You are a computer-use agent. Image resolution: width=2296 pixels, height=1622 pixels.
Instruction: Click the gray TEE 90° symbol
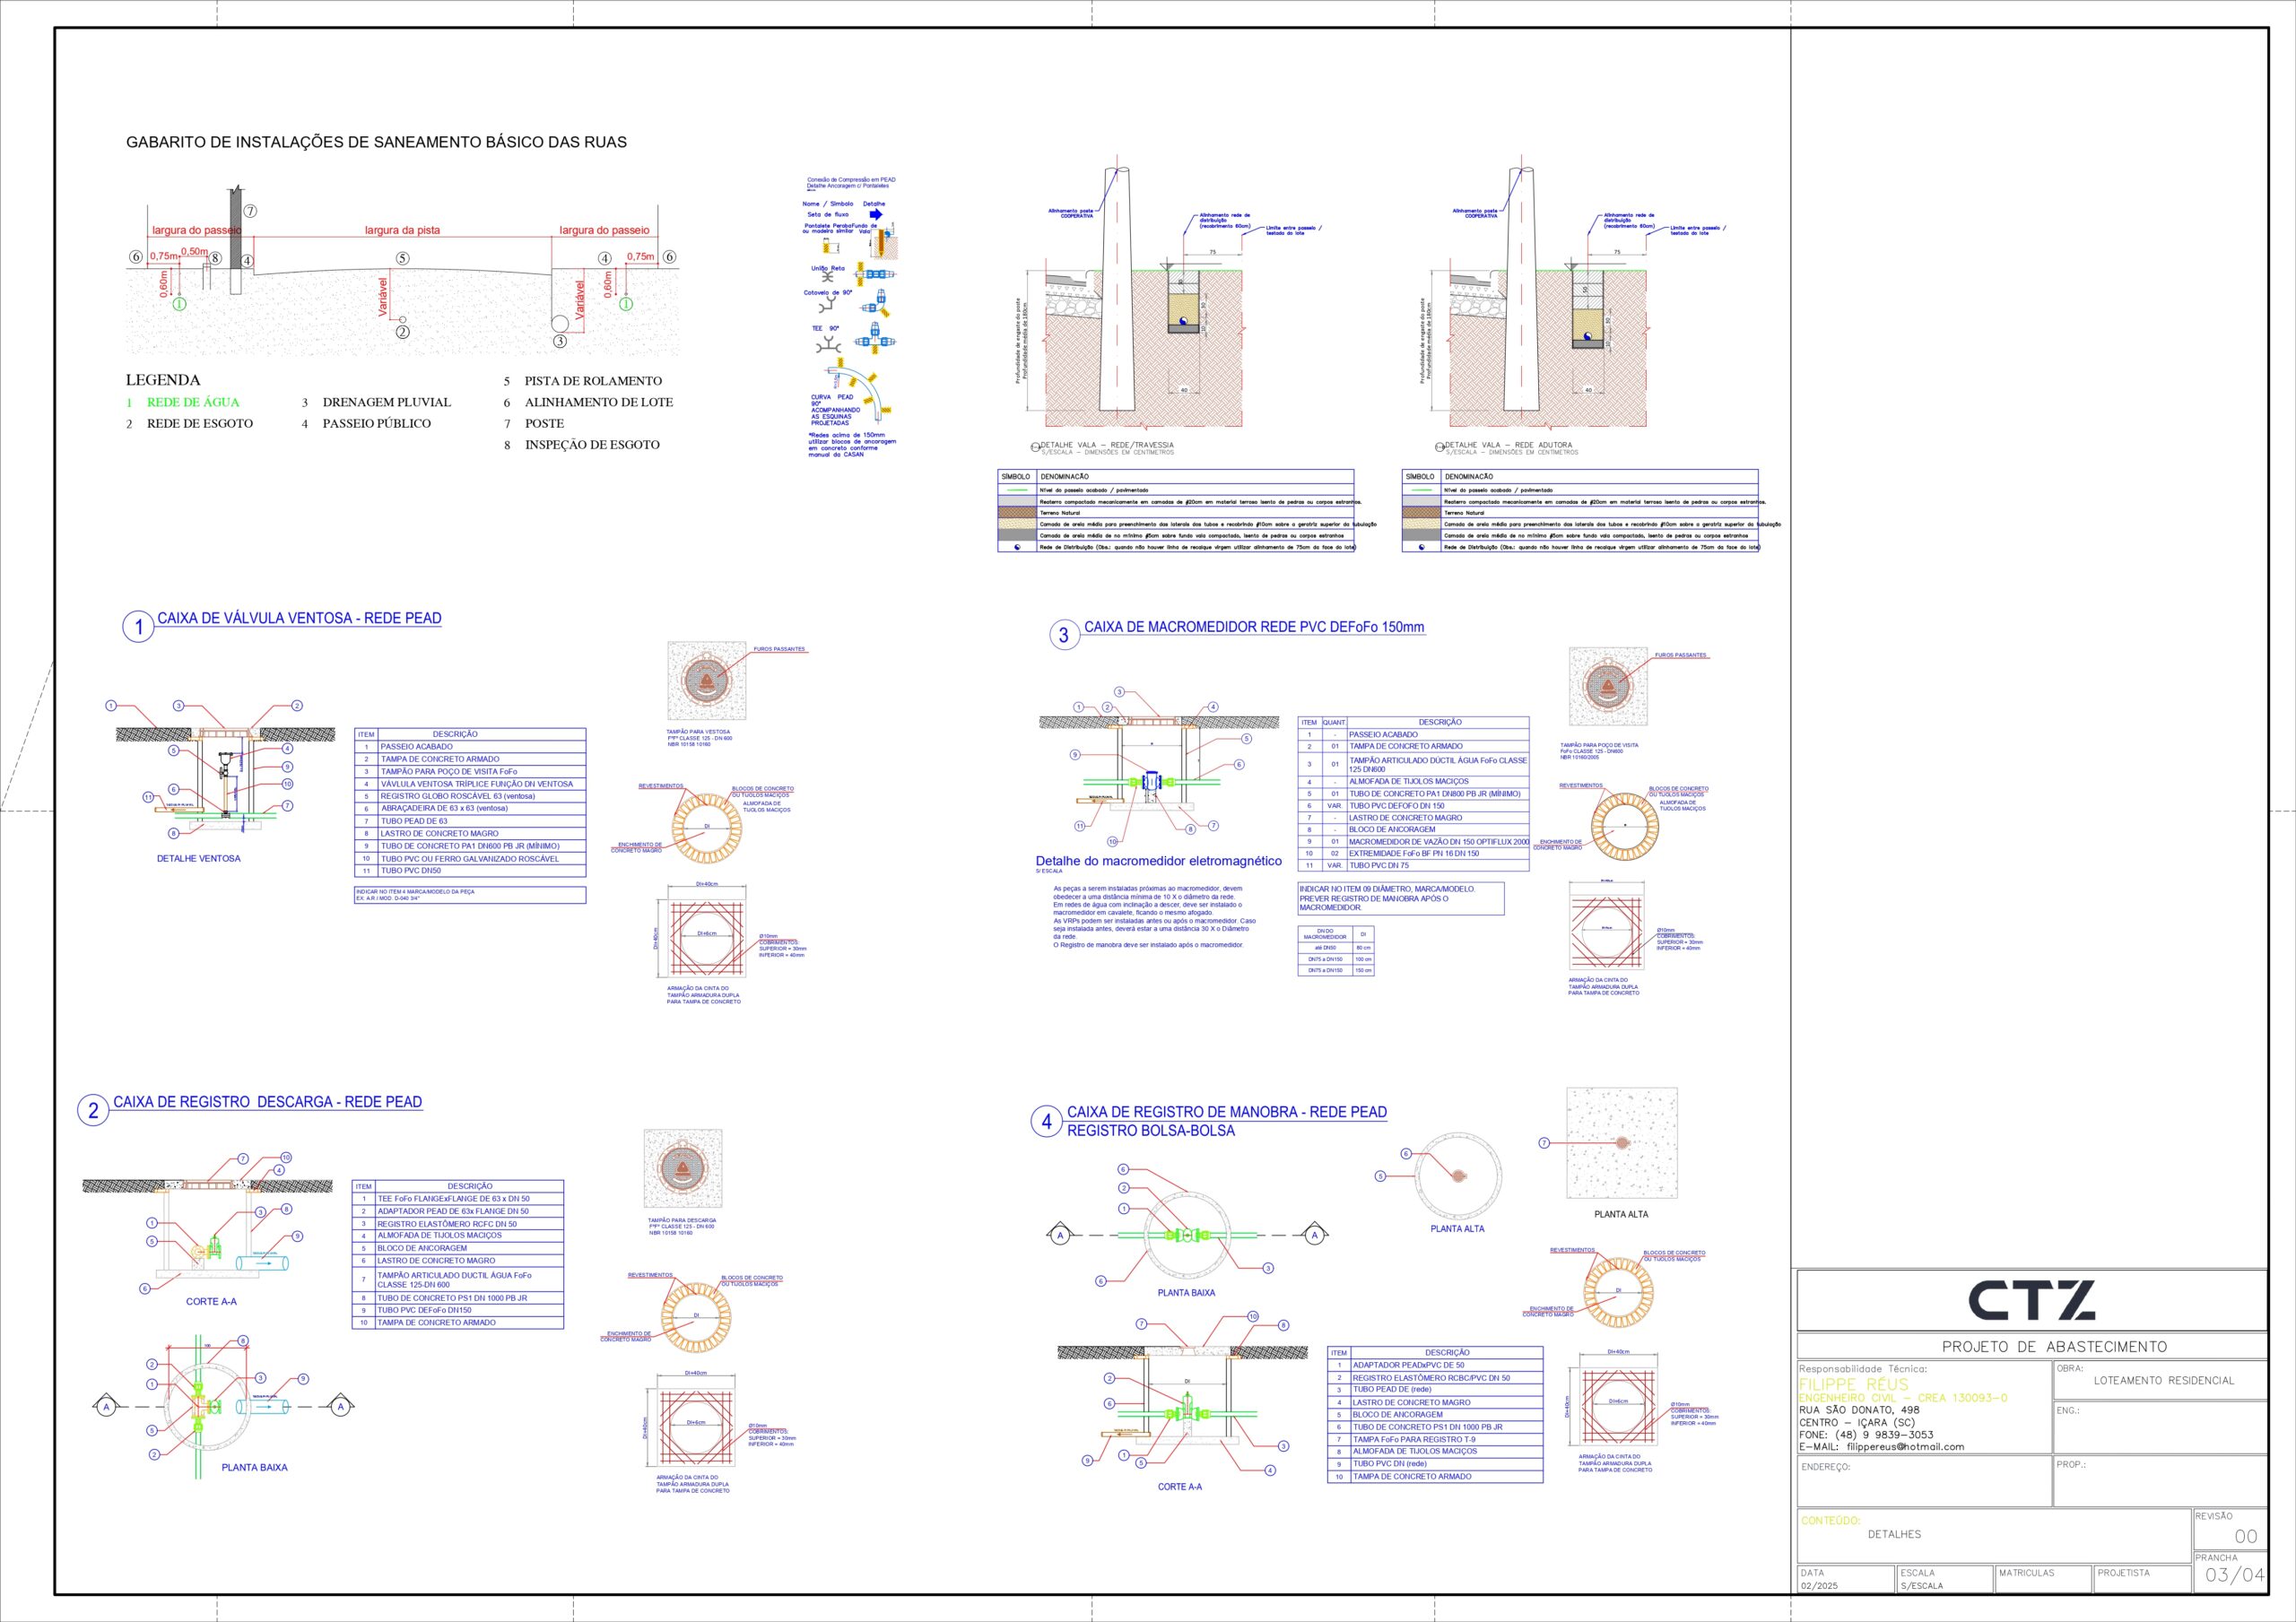pos(828,346)
